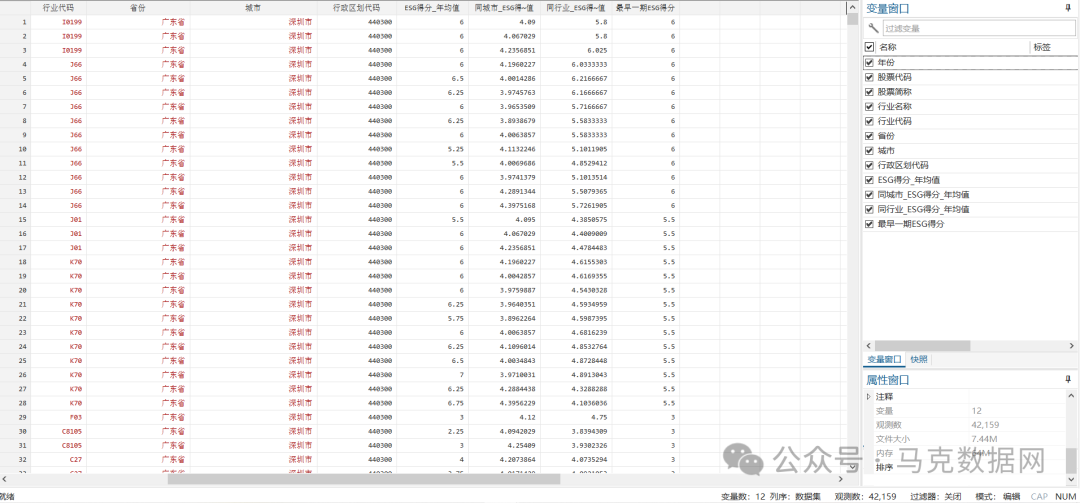This screenshot has width=1080, height=503.
Task: Click the 省份 column header
Action: (x=137, y=7)
